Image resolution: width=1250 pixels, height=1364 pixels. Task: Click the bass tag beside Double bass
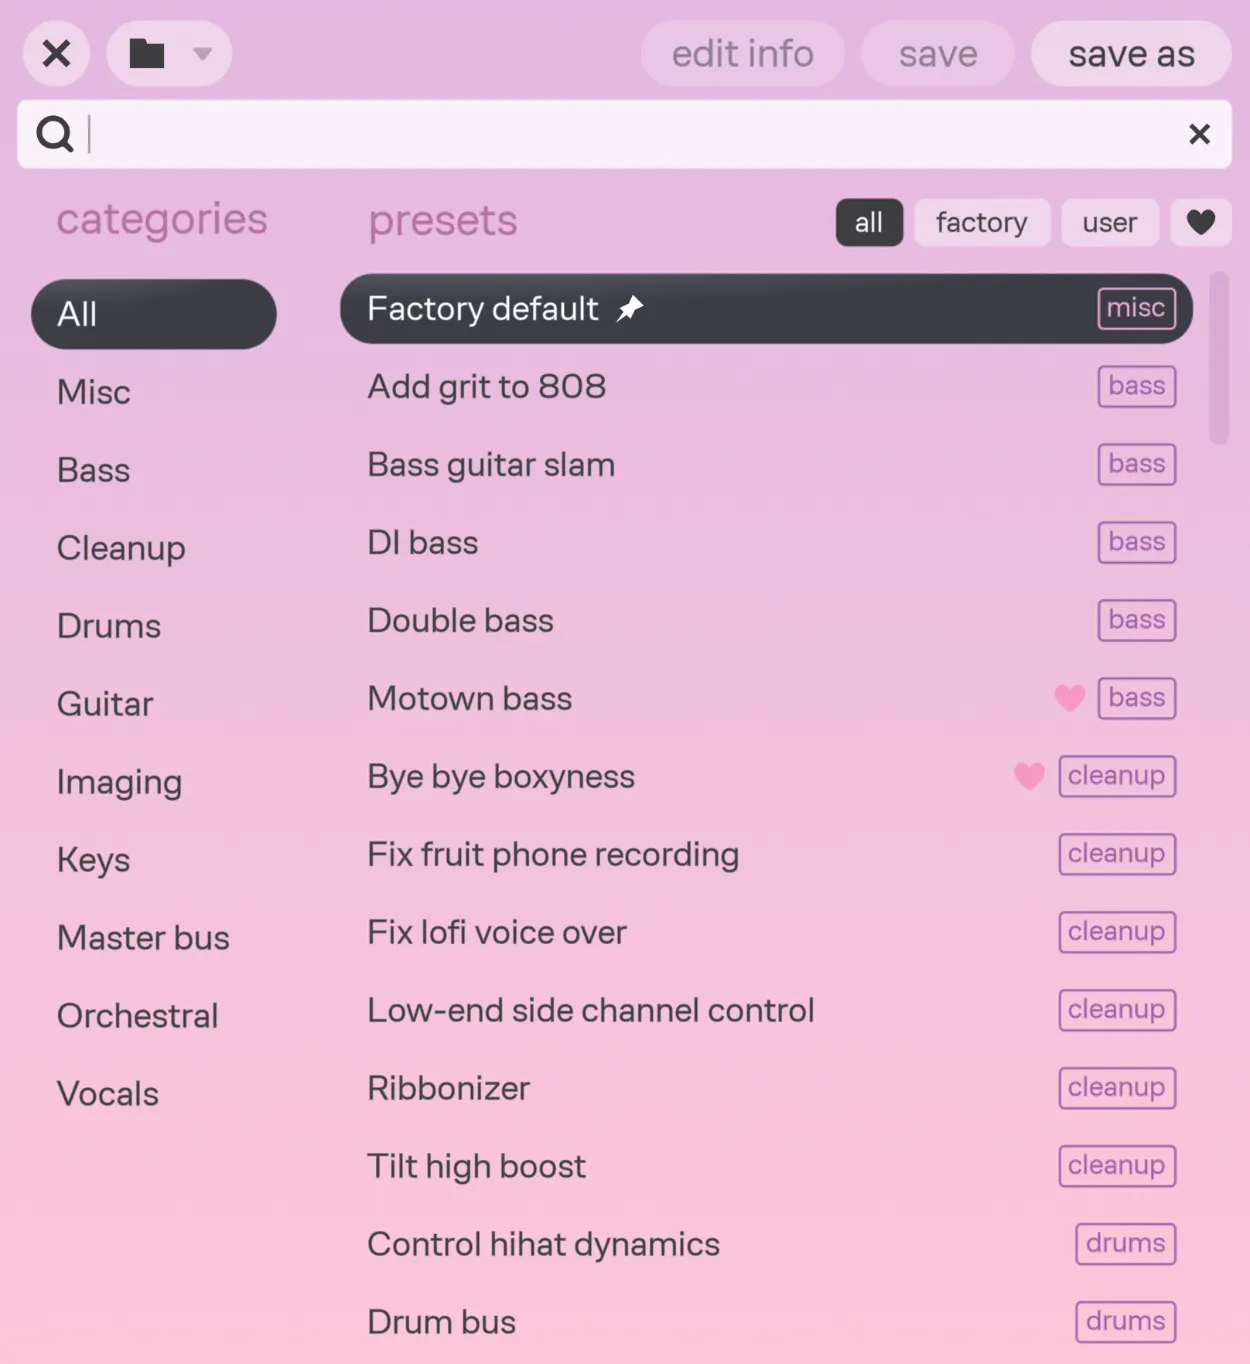point(1136,620)
